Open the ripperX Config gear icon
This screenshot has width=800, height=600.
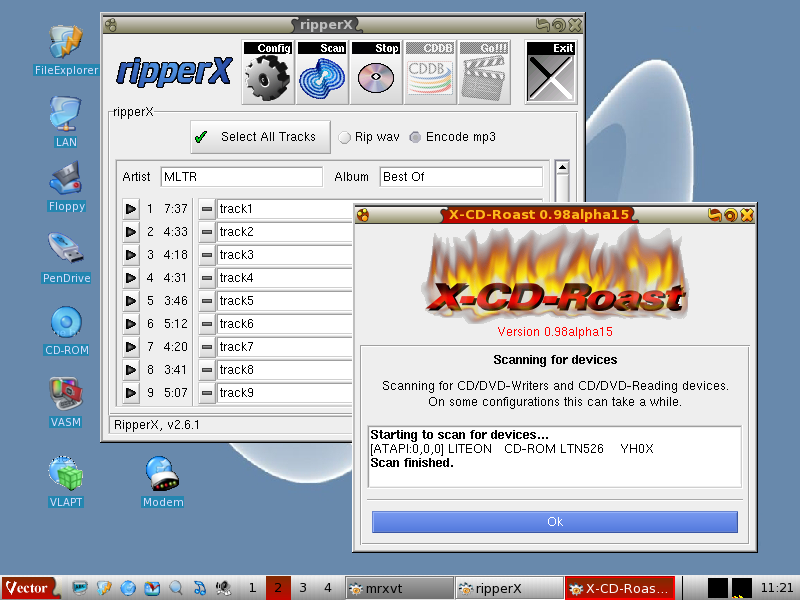coord(267,73)
